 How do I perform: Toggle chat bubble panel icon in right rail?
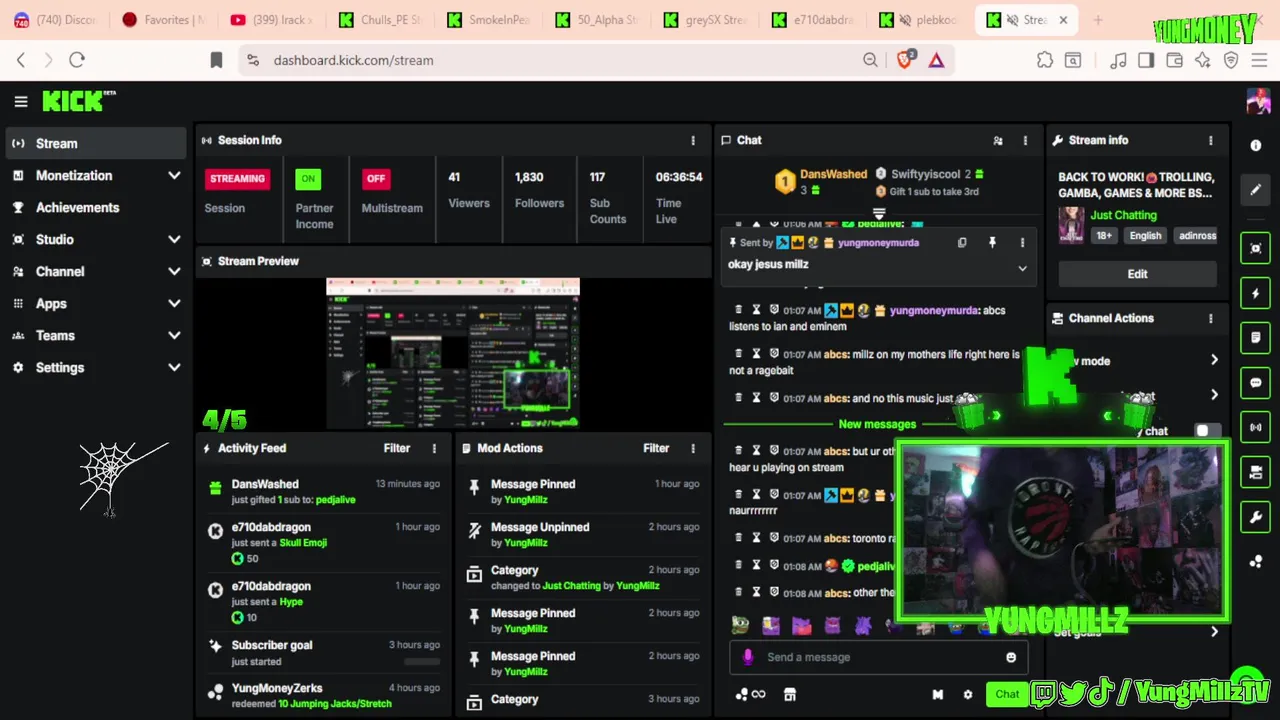1256,382
